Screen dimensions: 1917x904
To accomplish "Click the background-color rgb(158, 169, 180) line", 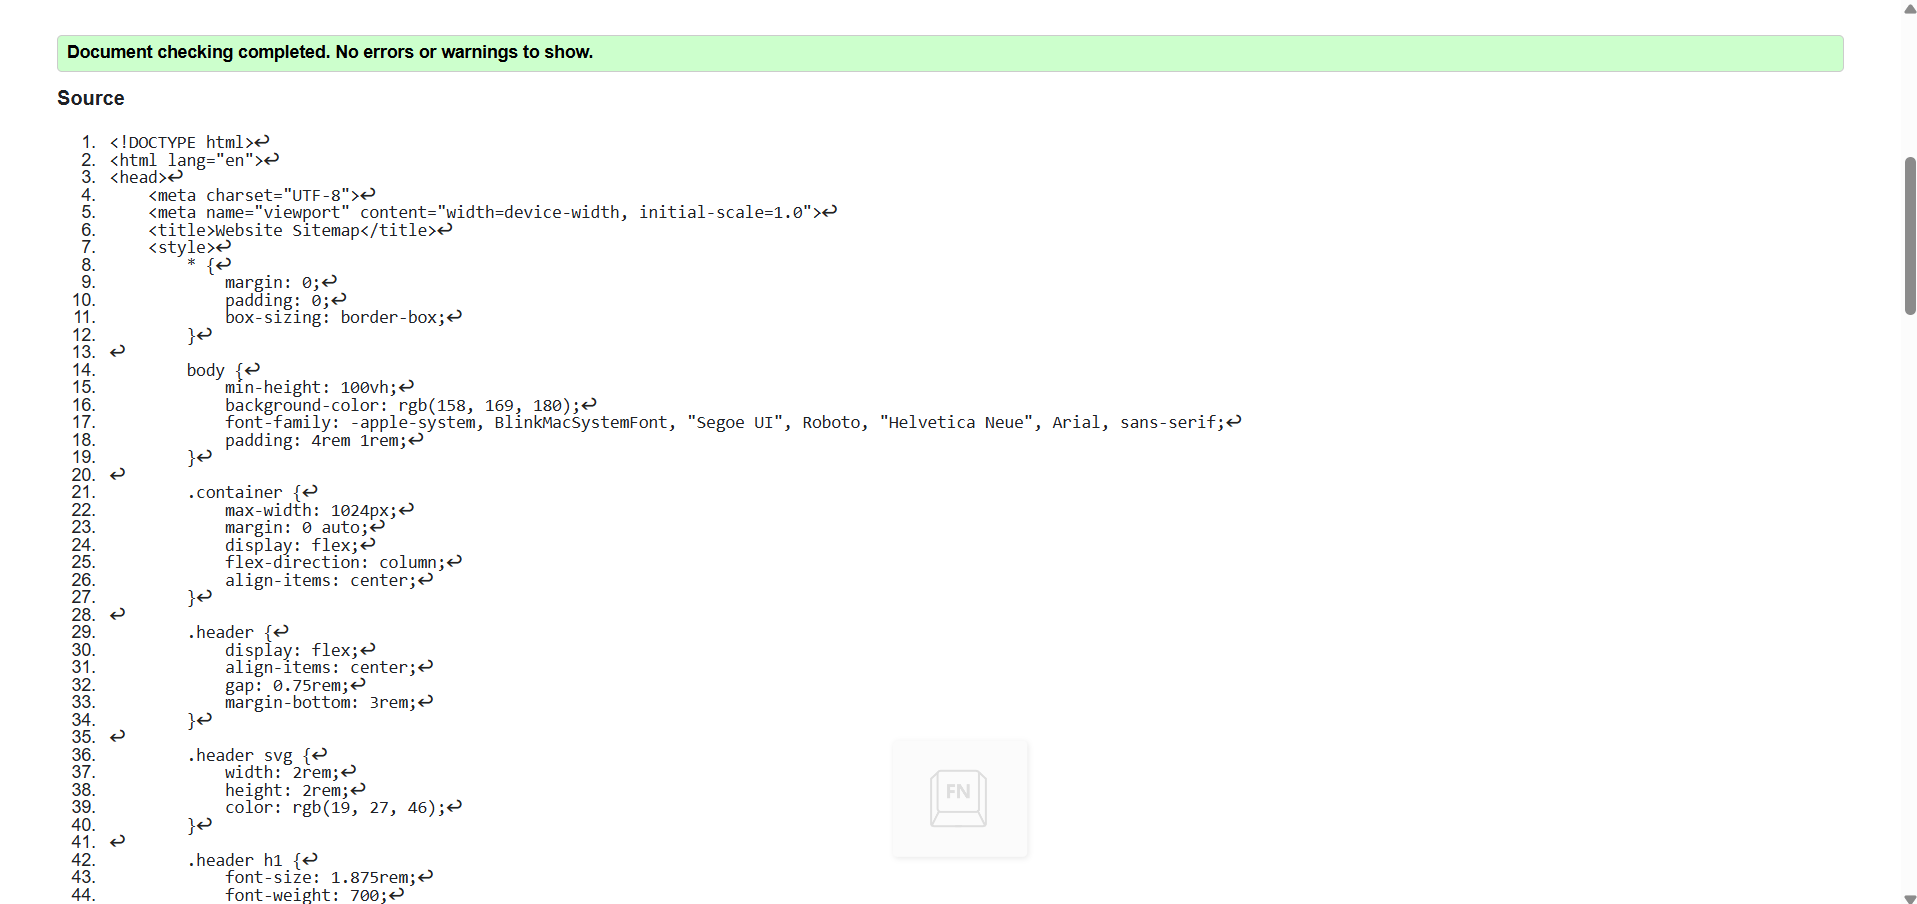I will [x=402, y=406].
